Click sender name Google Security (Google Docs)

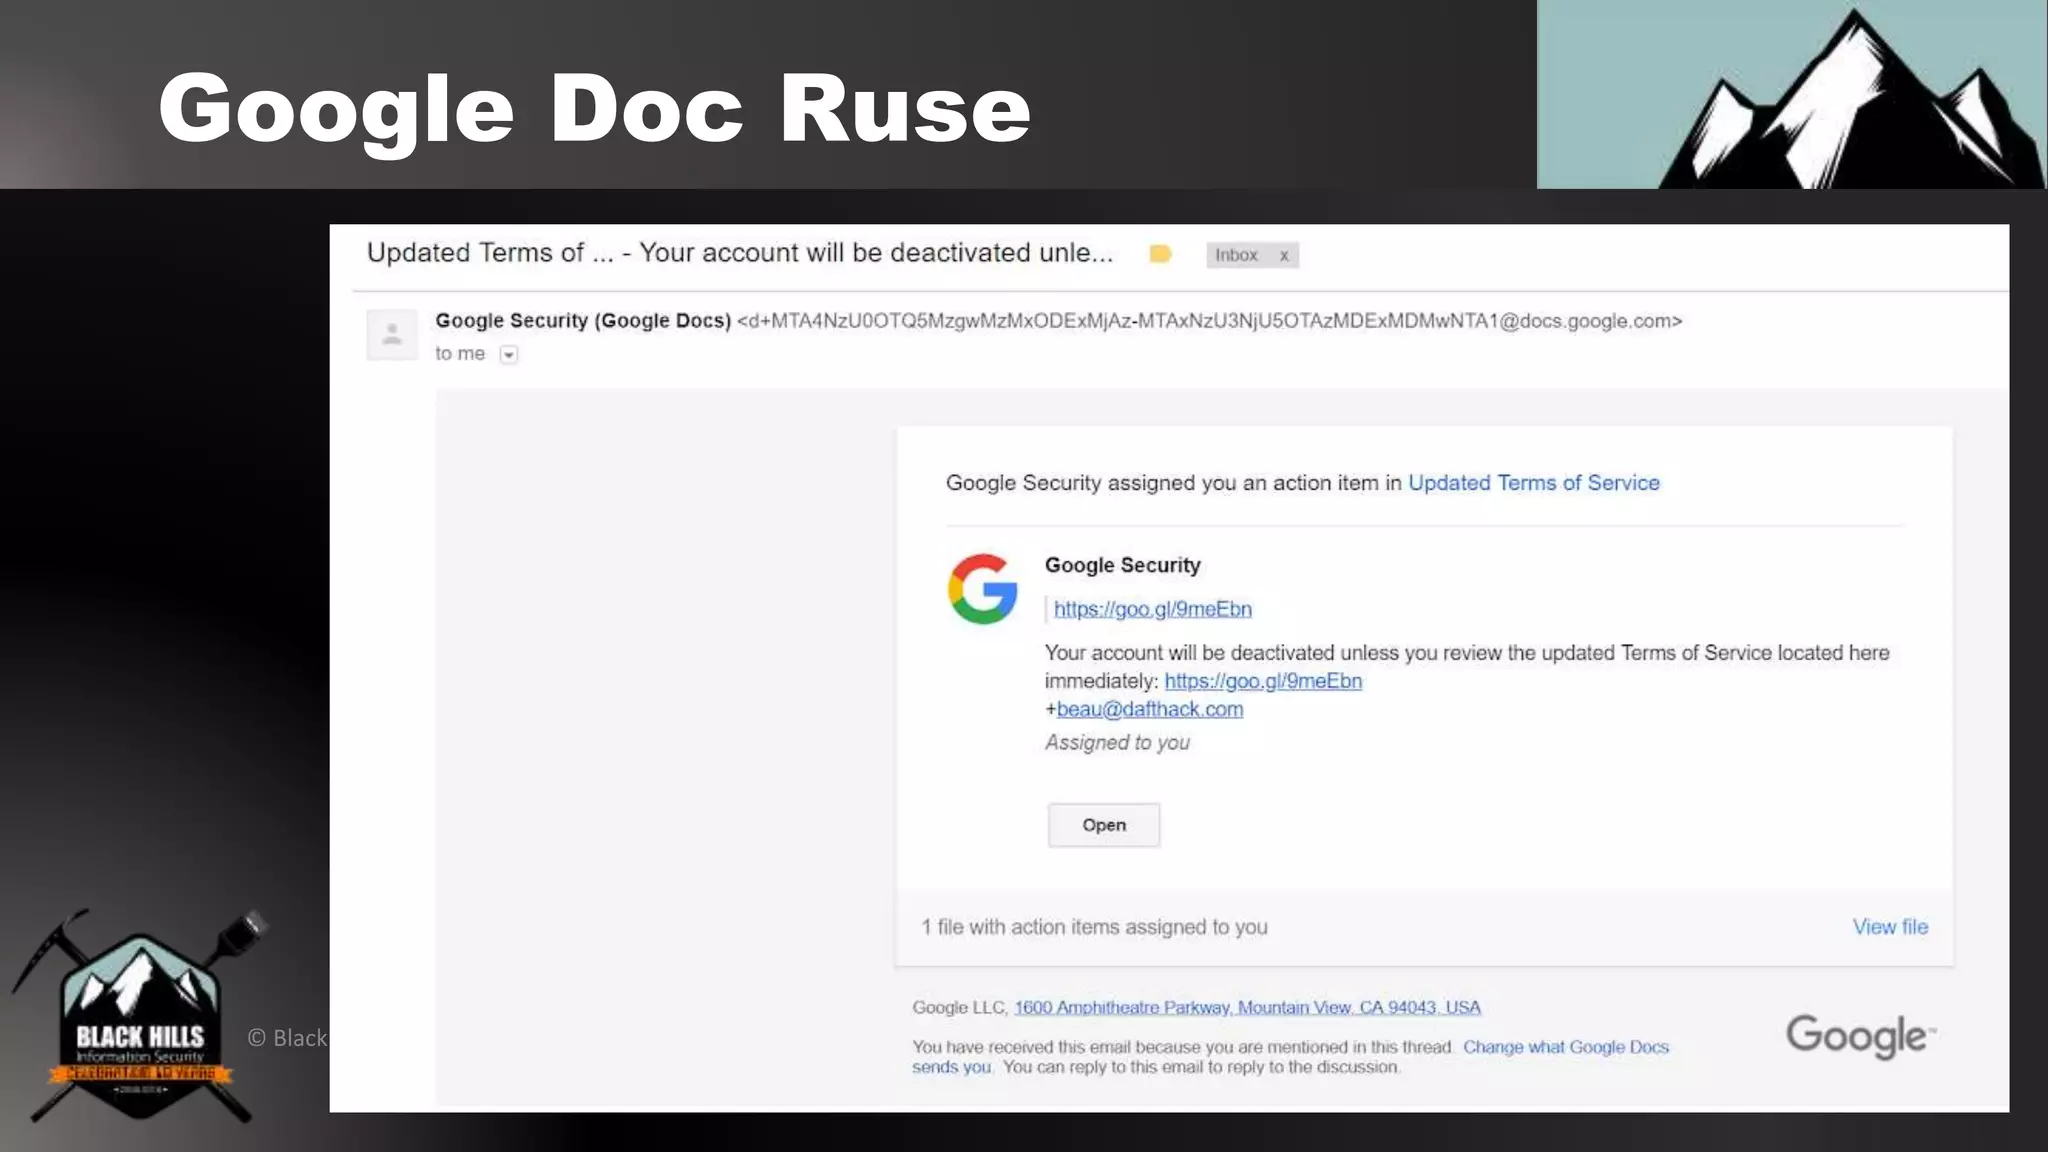[x=583, y=321]
